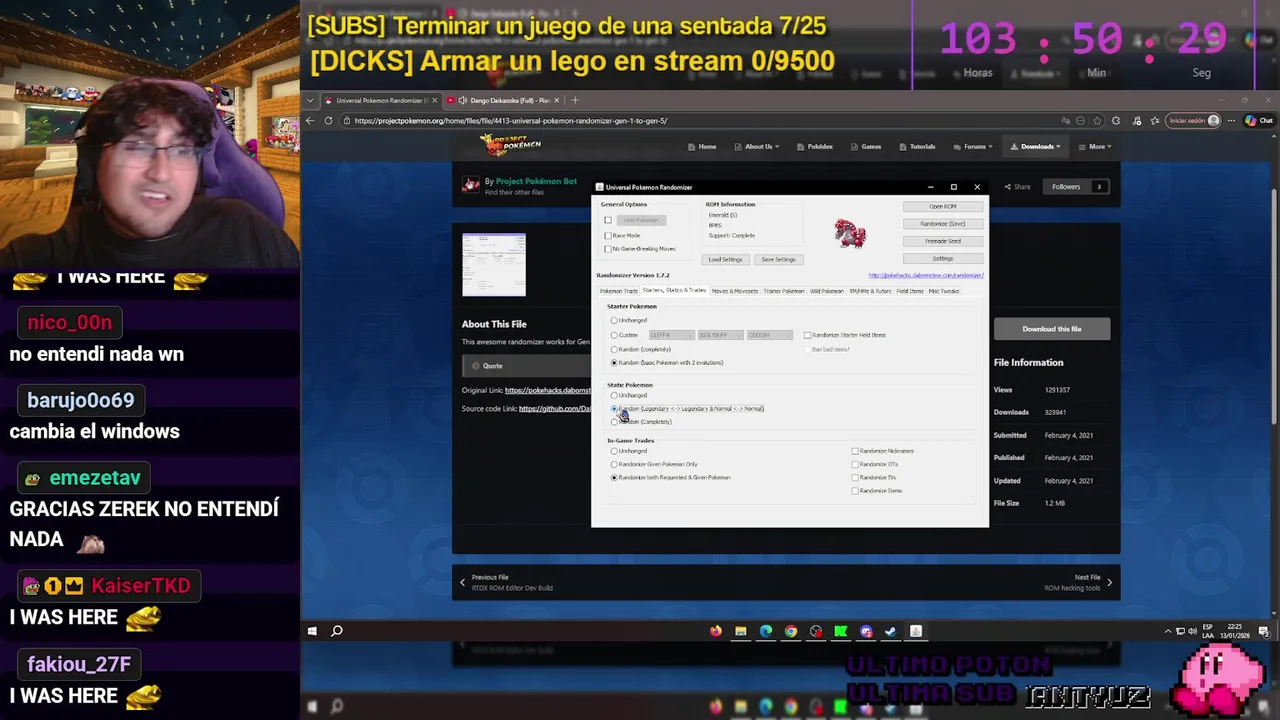Open Microsoft Edge from the taskbar
This screenshot has height=720, width=1280.
click(766, 631)
